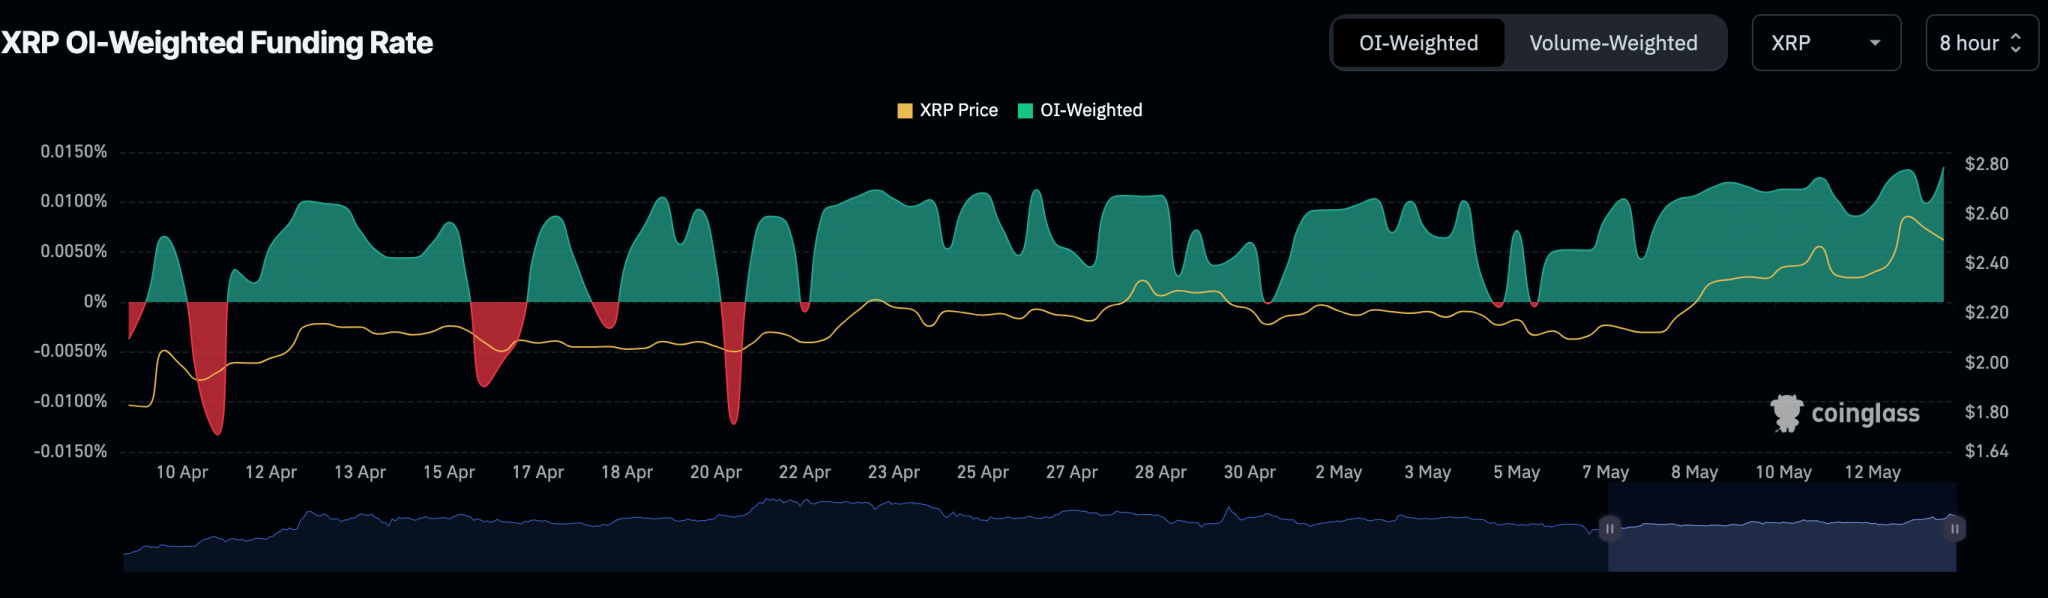Image resolution: width=2048 pixels, height=598 pixels.
Task: Click the $2.20 price axis label
Action: (x=1986, y=313)
